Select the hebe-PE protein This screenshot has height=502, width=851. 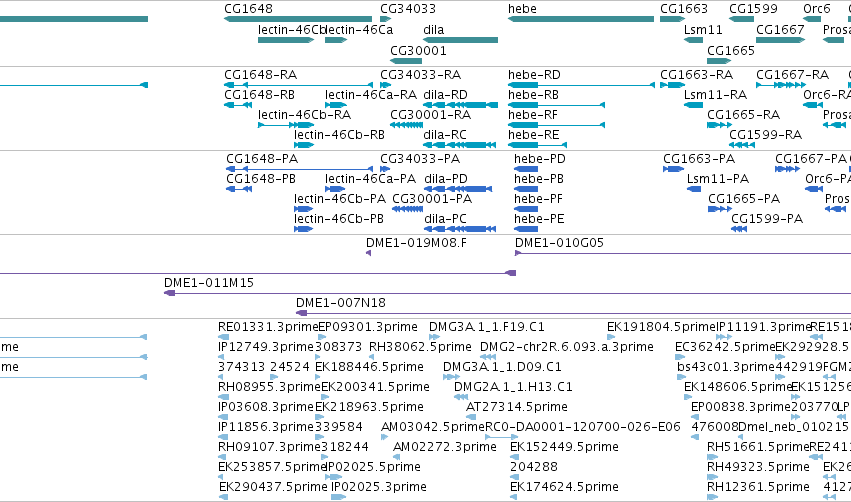526,229
